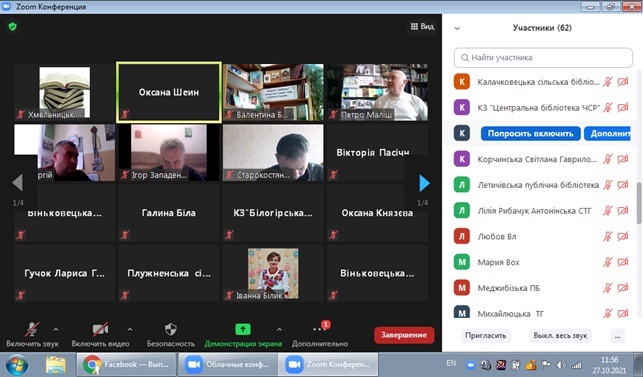This screenshot has height=377, width=643.
Task: Click camera-off icon for Меджибізька ПБ
Action: [x=622, y=288]
